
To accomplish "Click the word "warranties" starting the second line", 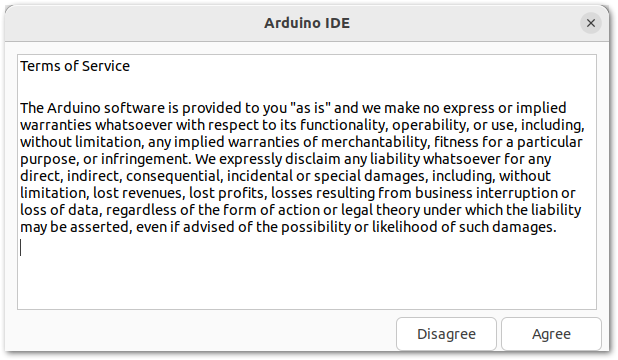I will [56, 125].
